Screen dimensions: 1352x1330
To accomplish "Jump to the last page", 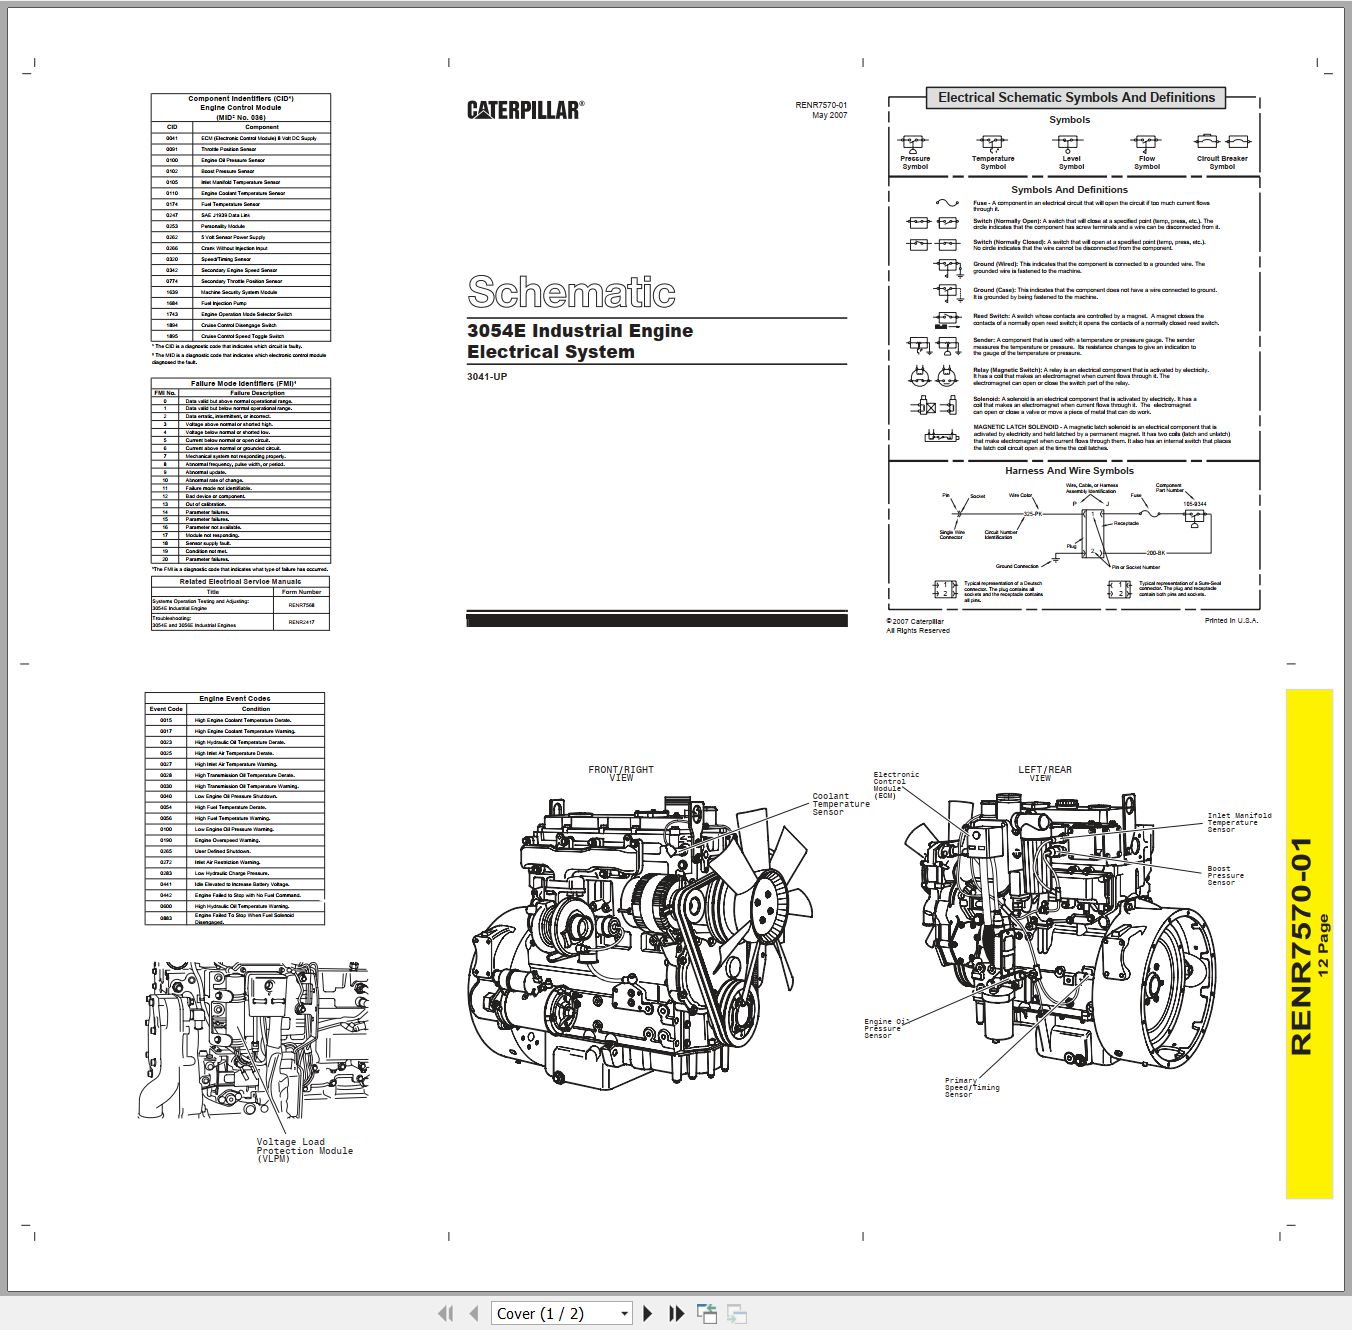I will point(676,1313).
